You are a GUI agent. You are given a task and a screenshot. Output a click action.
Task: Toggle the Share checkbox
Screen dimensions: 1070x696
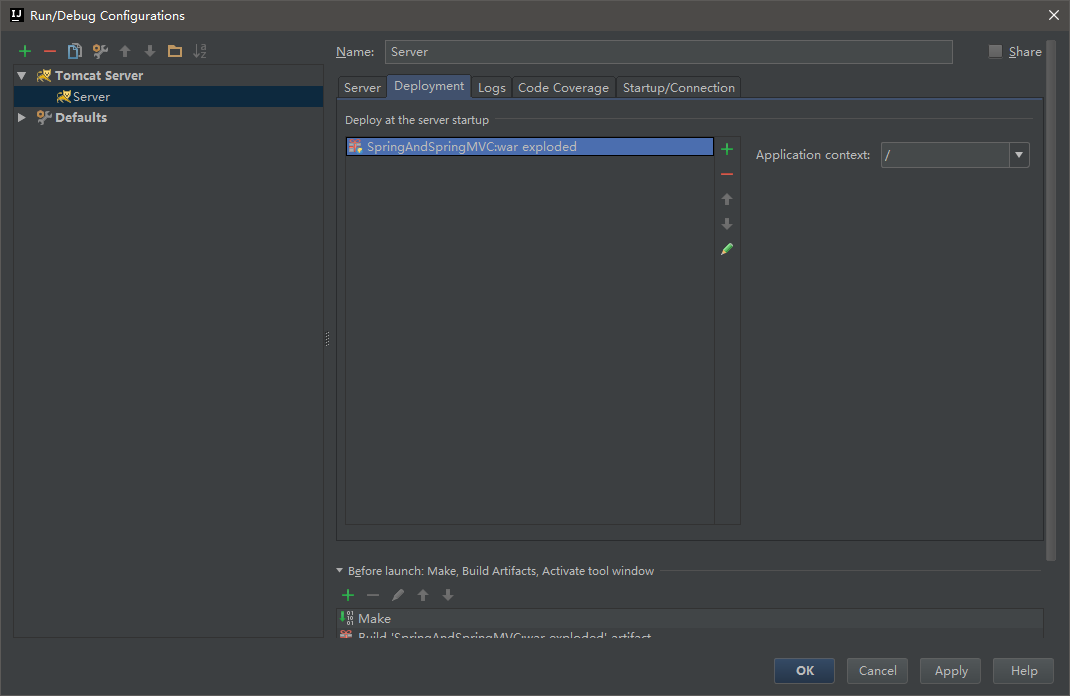pyautogui.click(x=996, y=51)
